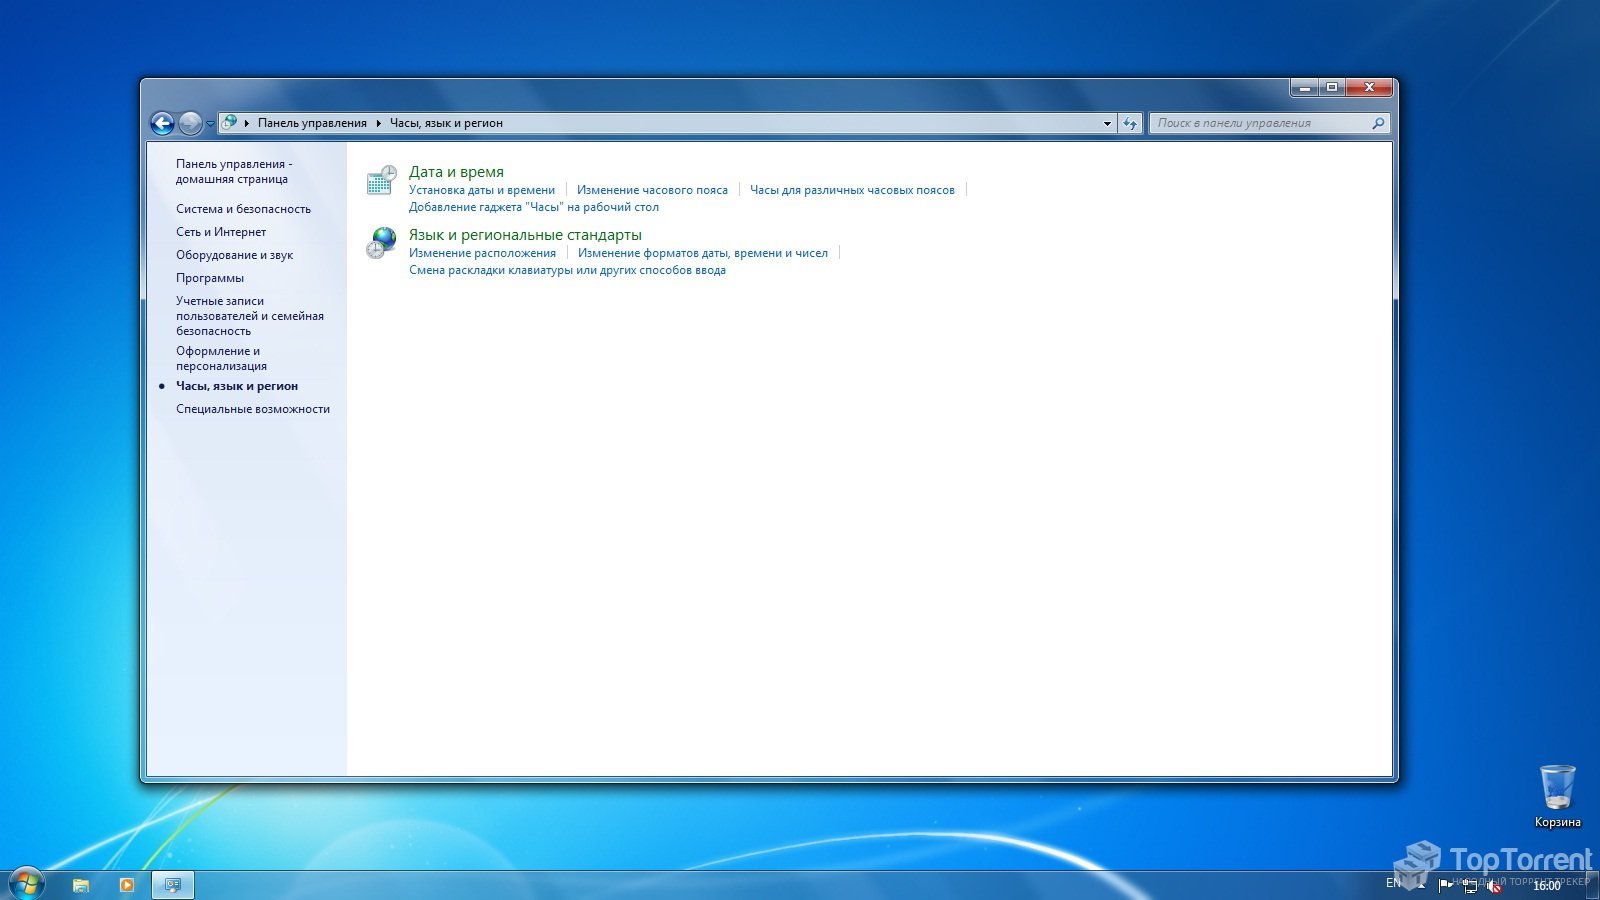Click Установка даты и времени

(x=482, y=190)
